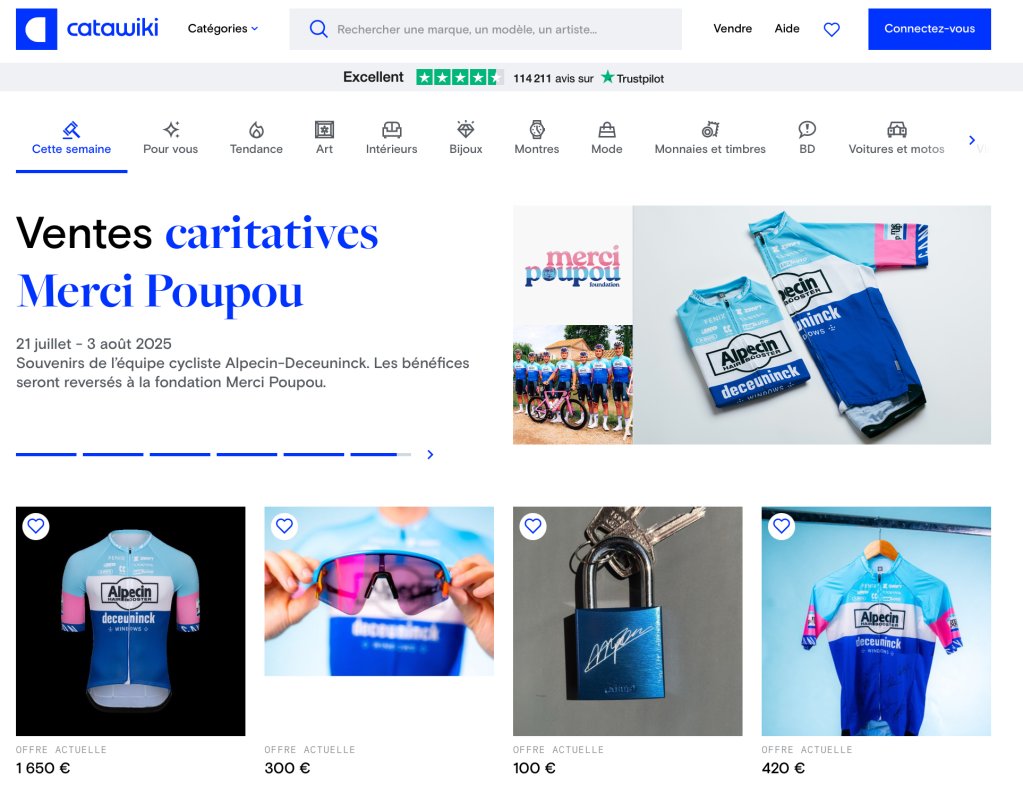Open favorites heart icon in header
The image size is (1023, 803).
(831, 29)
